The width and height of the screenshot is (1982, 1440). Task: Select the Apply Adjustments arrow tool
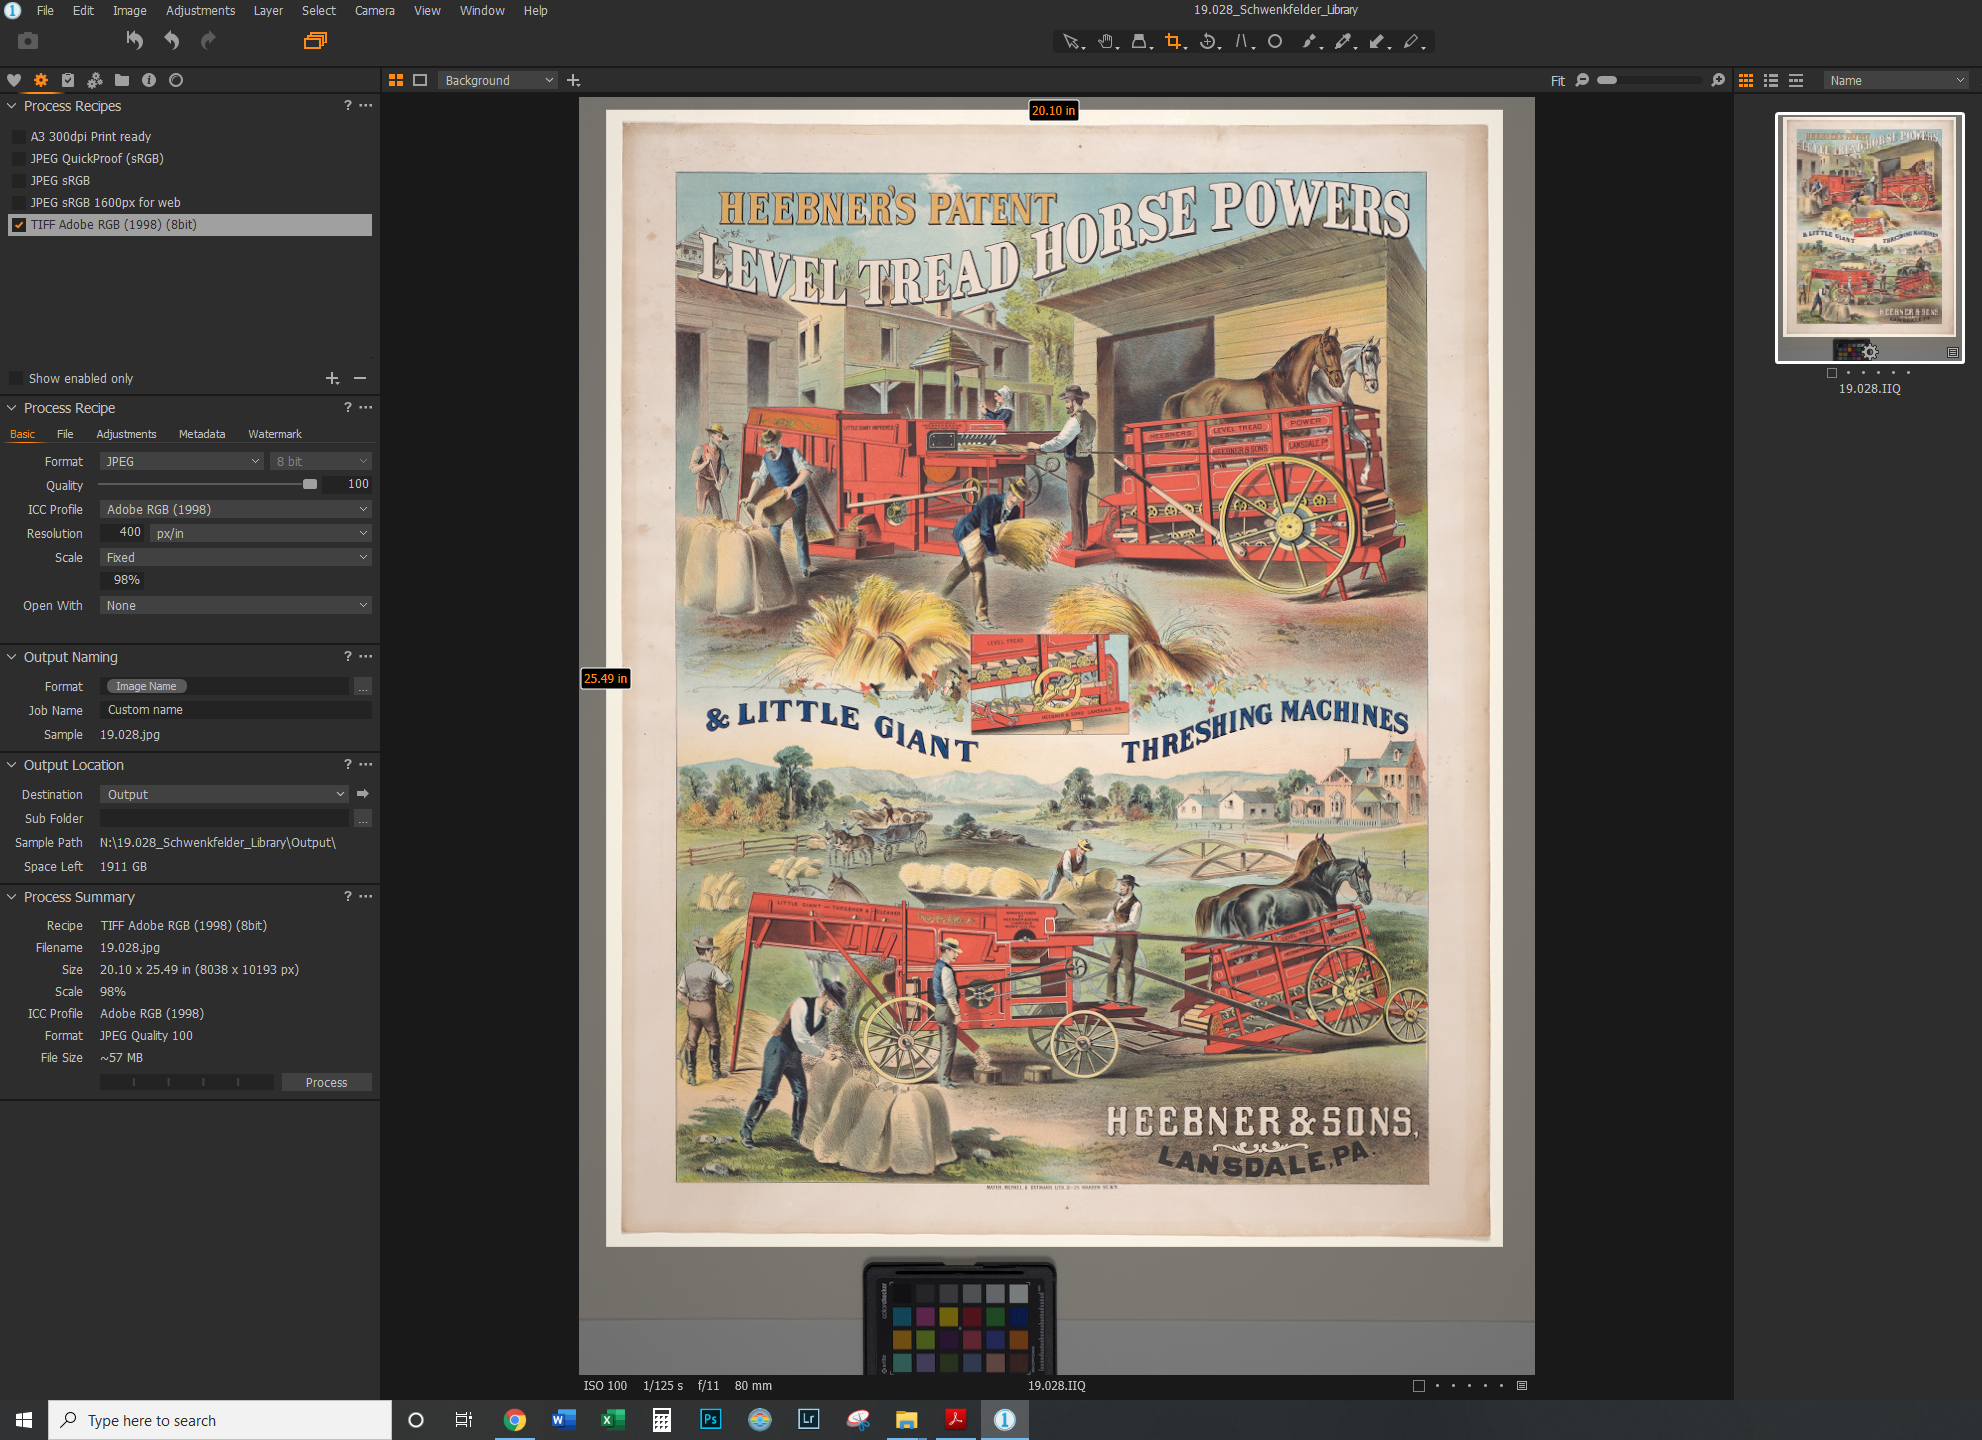pos(1378,42)
